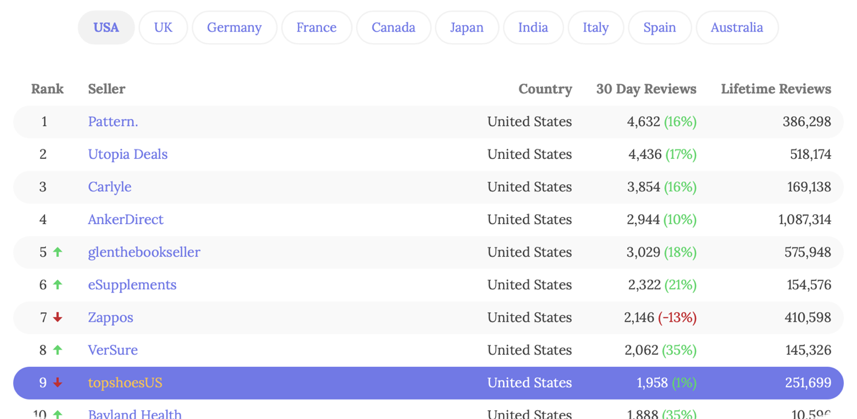Open the Pattern. seller link
Screen dimensions: 857x419
point(113,122)
